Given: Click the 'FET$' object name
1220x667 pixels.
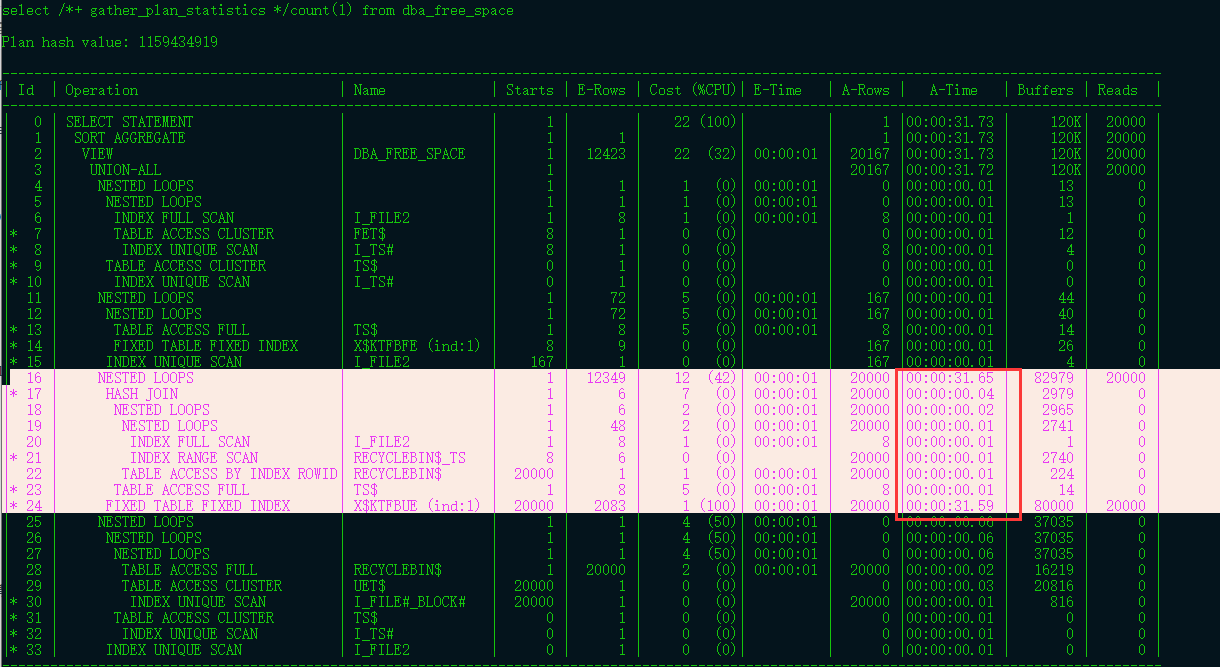Looking at the screenshot, I should (x=370, y=234).
